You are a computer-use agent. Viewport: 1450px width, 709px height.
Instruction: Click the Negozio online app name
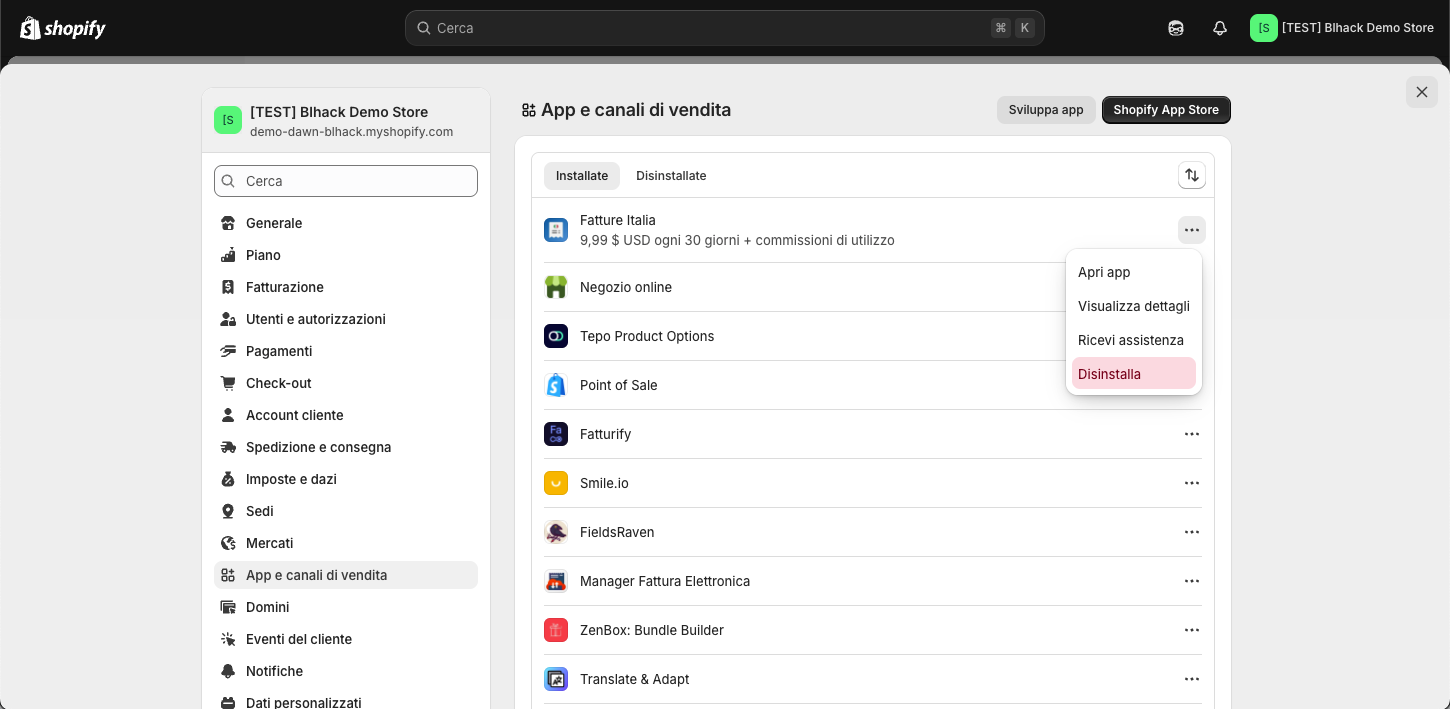(x=626, y=287)
